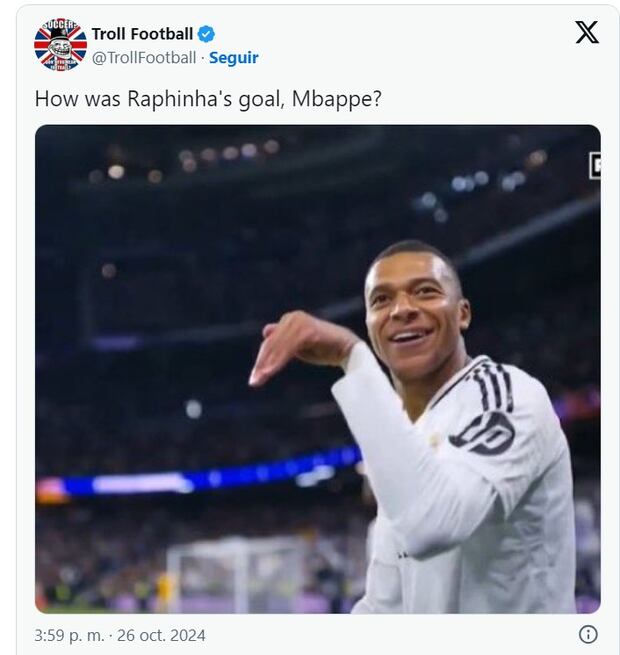Click the date 26 oct. 2024
Screen dimensions: 620x655
point(161,635)
